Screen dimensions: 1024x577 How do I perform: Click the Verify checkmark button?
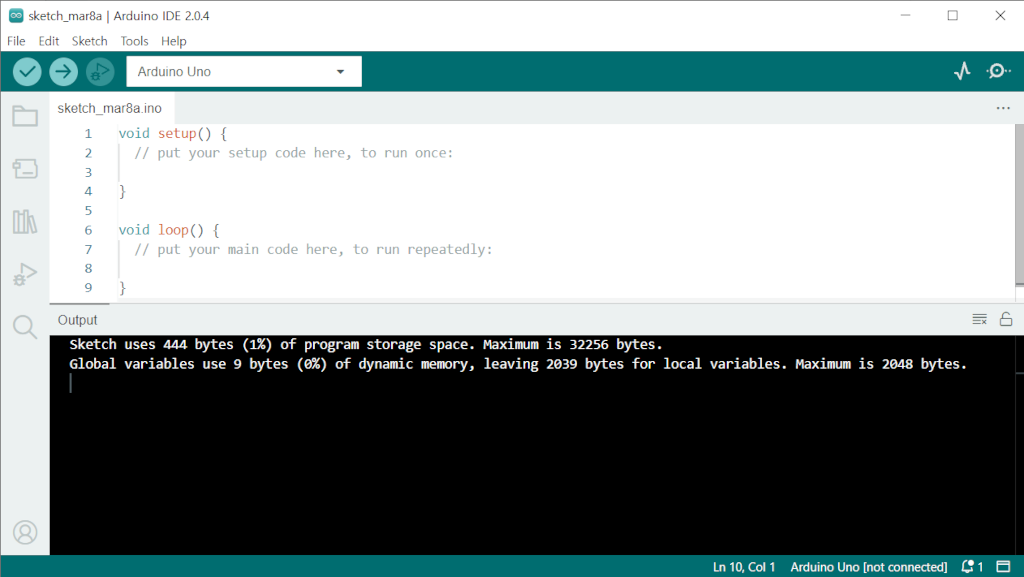(x=27, y=72)
